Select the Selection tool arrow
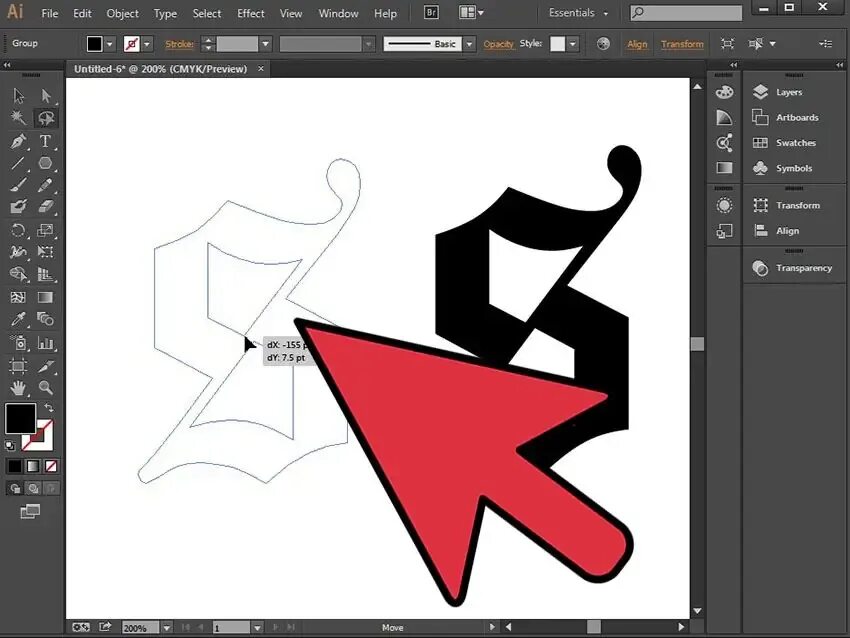The image size is (850, 638). [x=18, y=96]
